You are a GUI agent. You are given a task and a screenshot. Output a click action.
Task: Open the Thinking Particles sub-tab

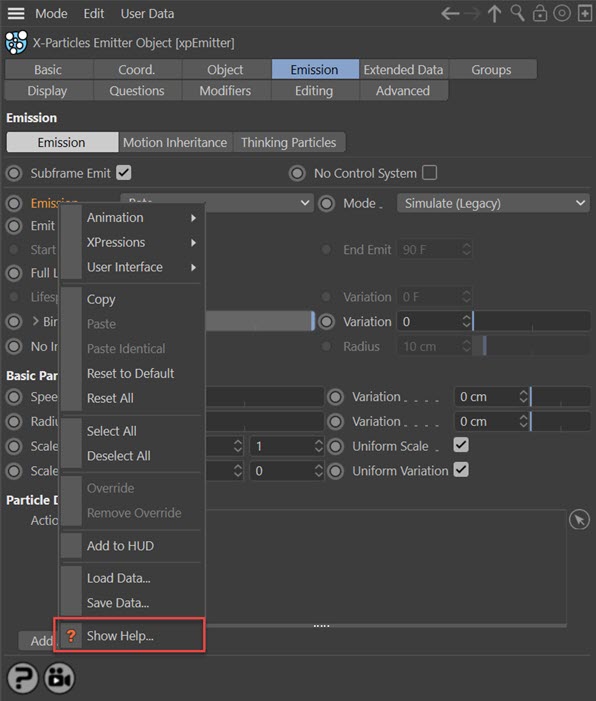click(x=289, y=142)
